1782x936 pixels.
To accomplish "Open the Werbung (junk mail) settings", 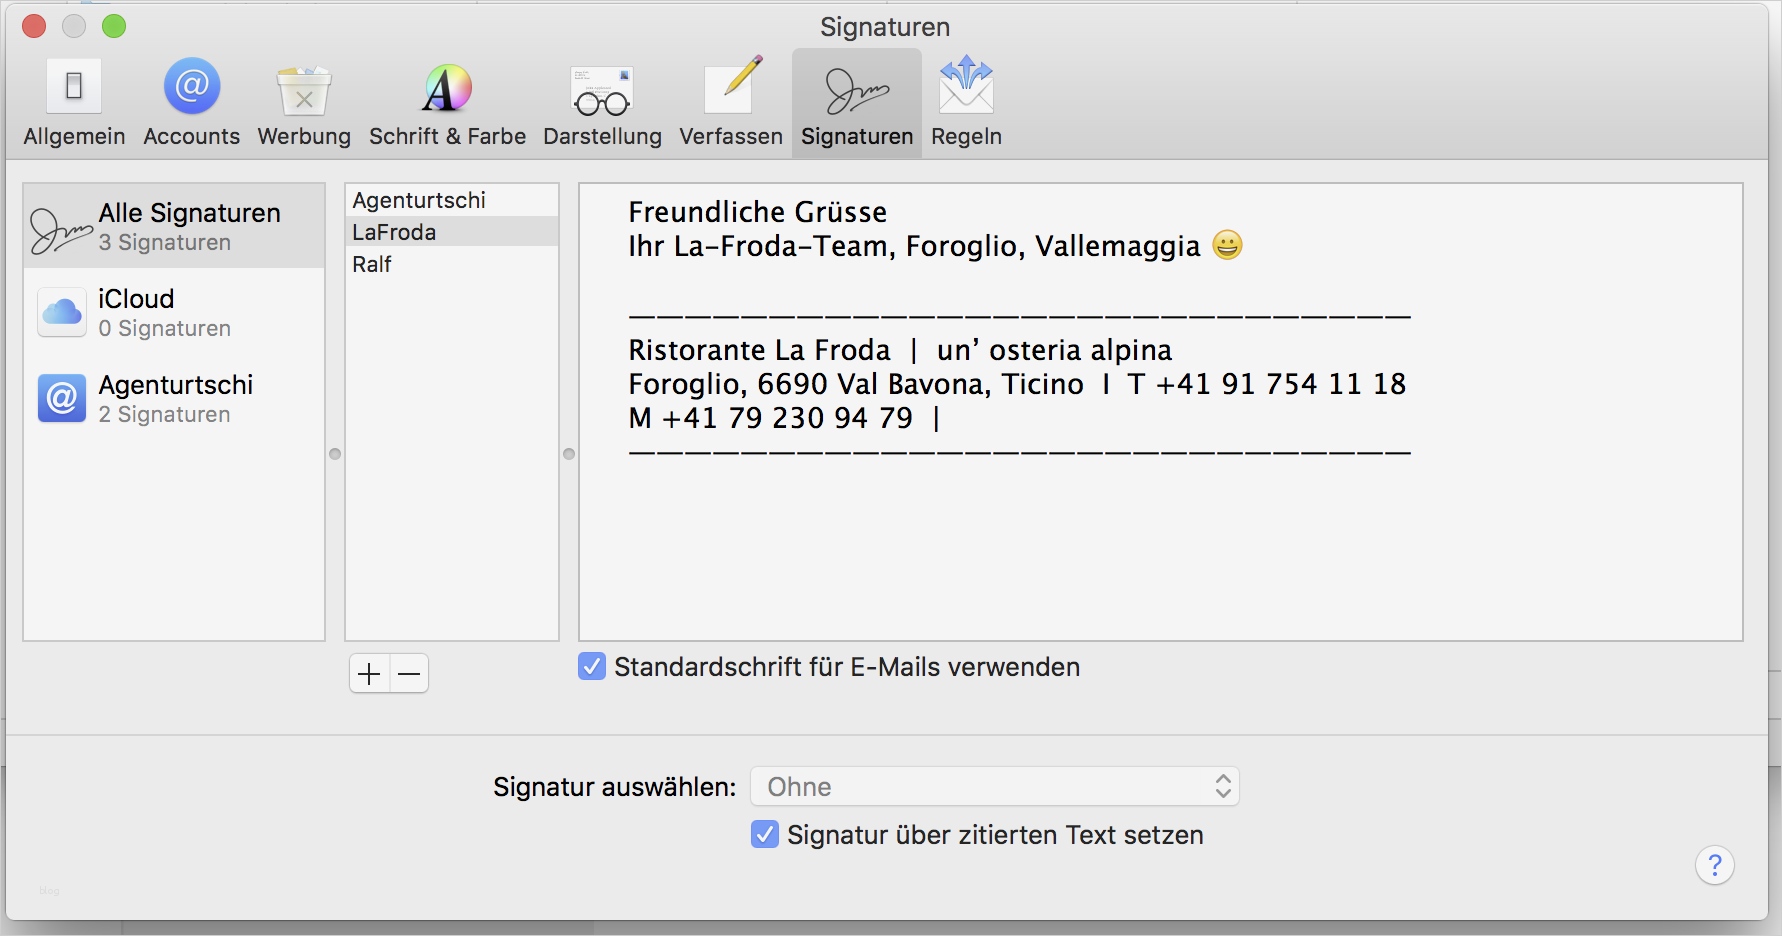I will pyautogui.click(x=303, y=100).
